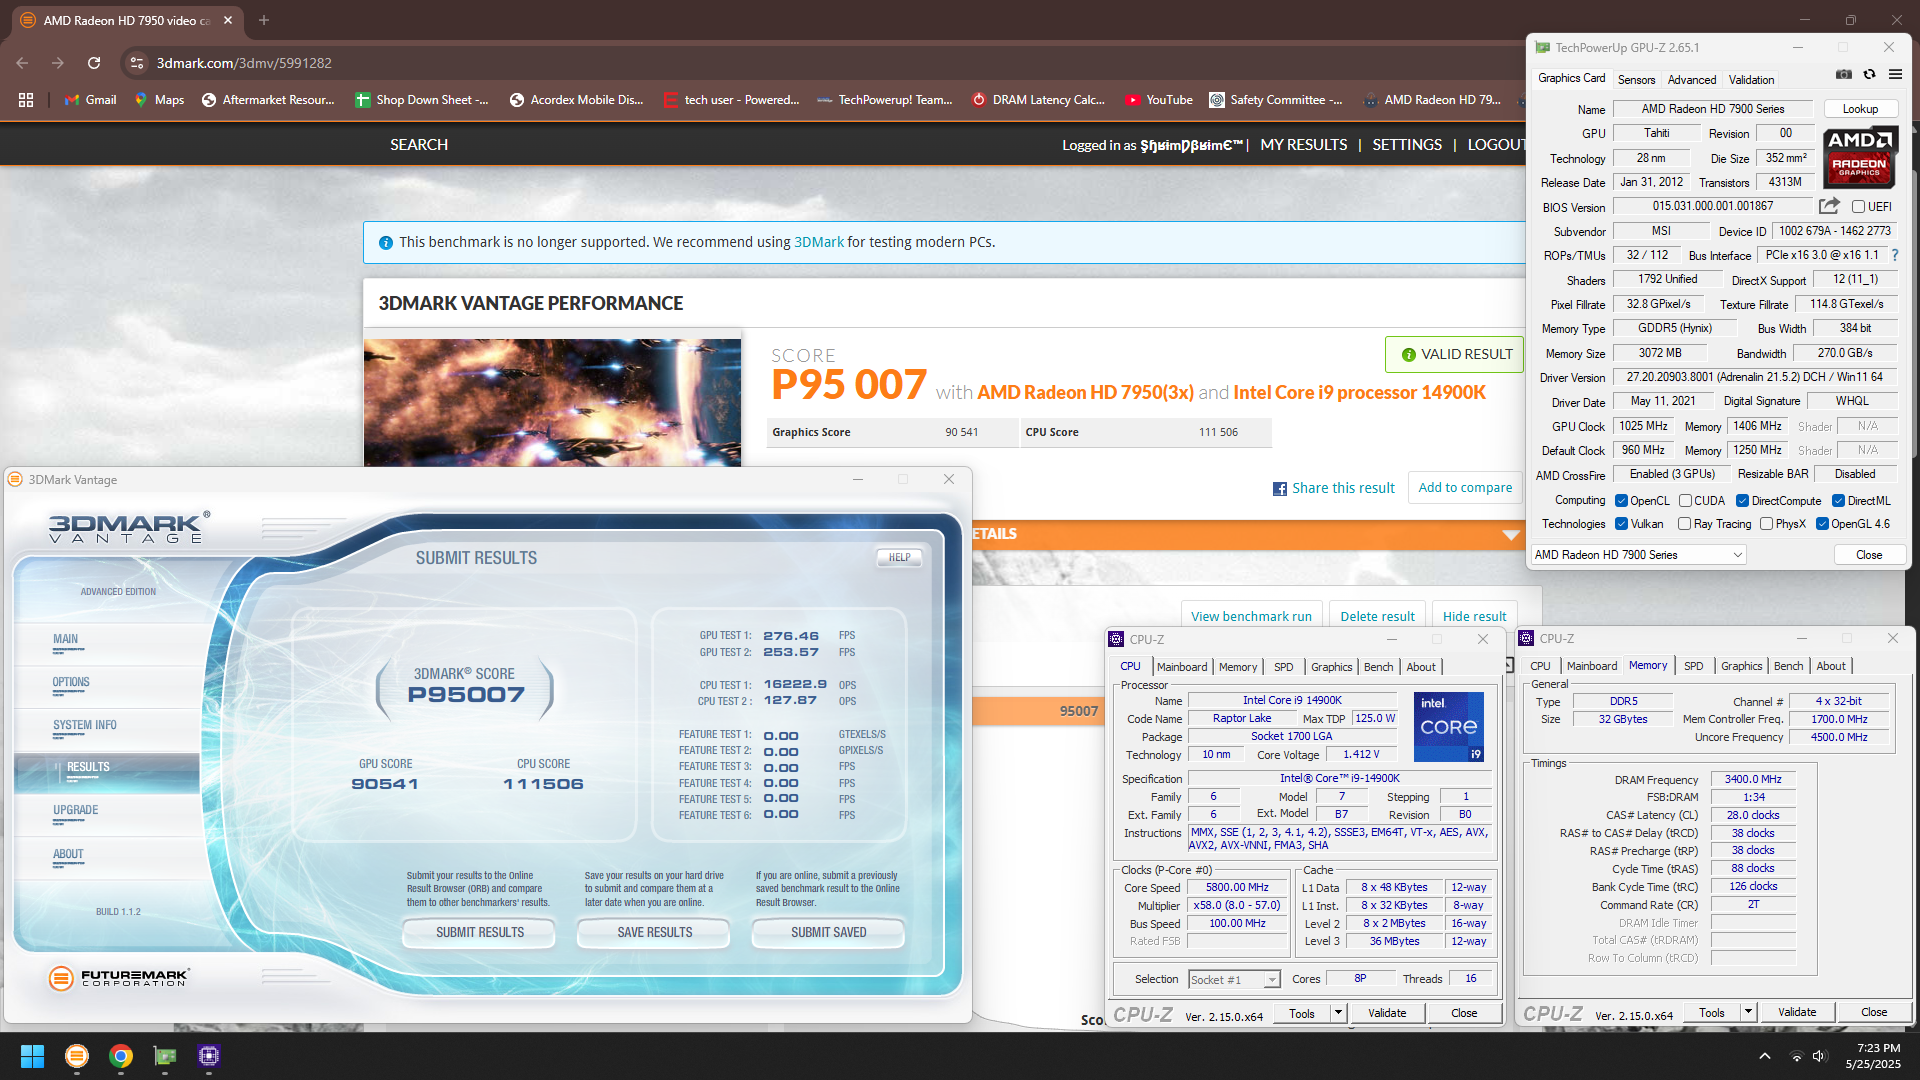The height and width of the screenshot is (1080, 1920).
Task: Click Validate in the left CPU-Z window
Action: point(1386,1013)
